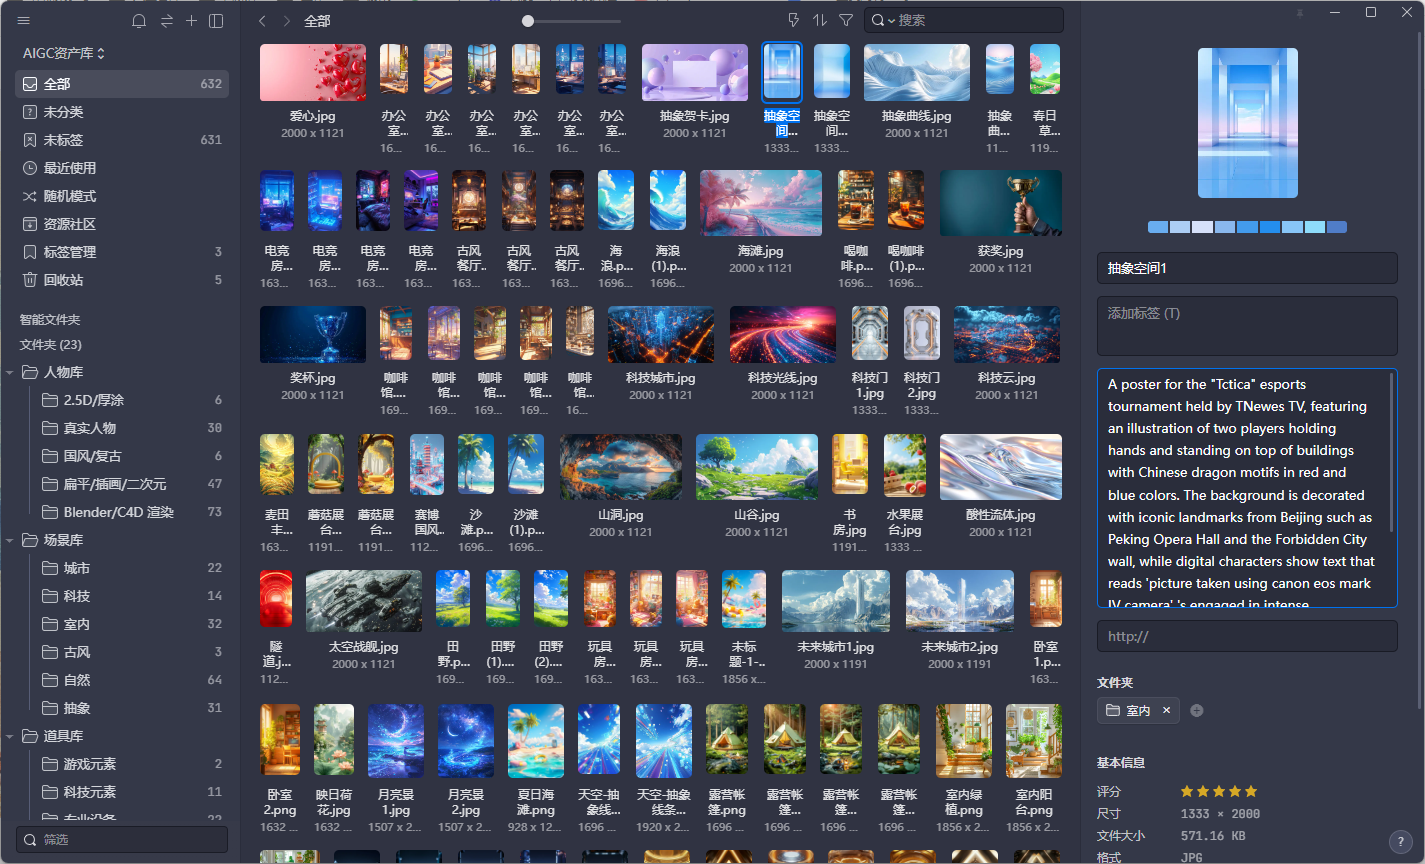Open the sort order icon
1425x864 pixels.
click(x=820, y=20)
